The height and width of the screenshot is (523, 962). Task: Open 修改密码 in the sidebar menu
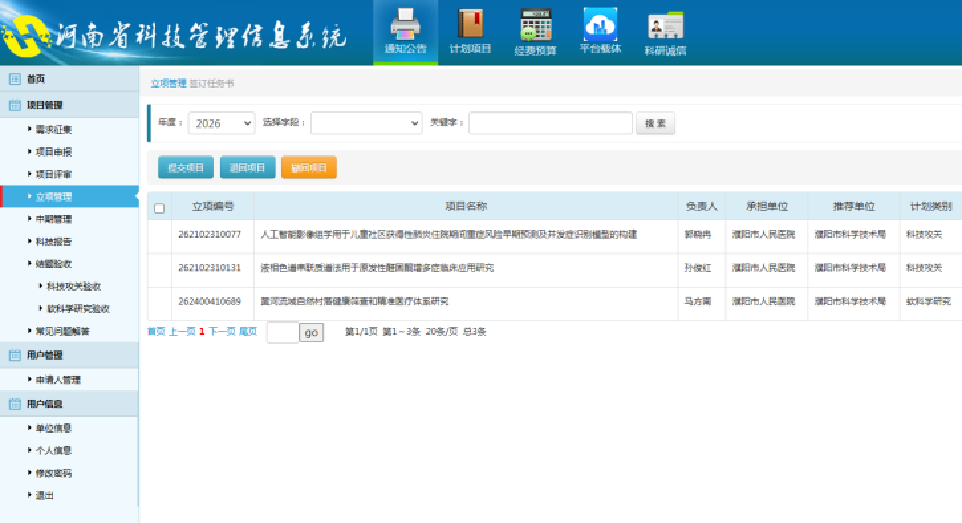point(54,473)
